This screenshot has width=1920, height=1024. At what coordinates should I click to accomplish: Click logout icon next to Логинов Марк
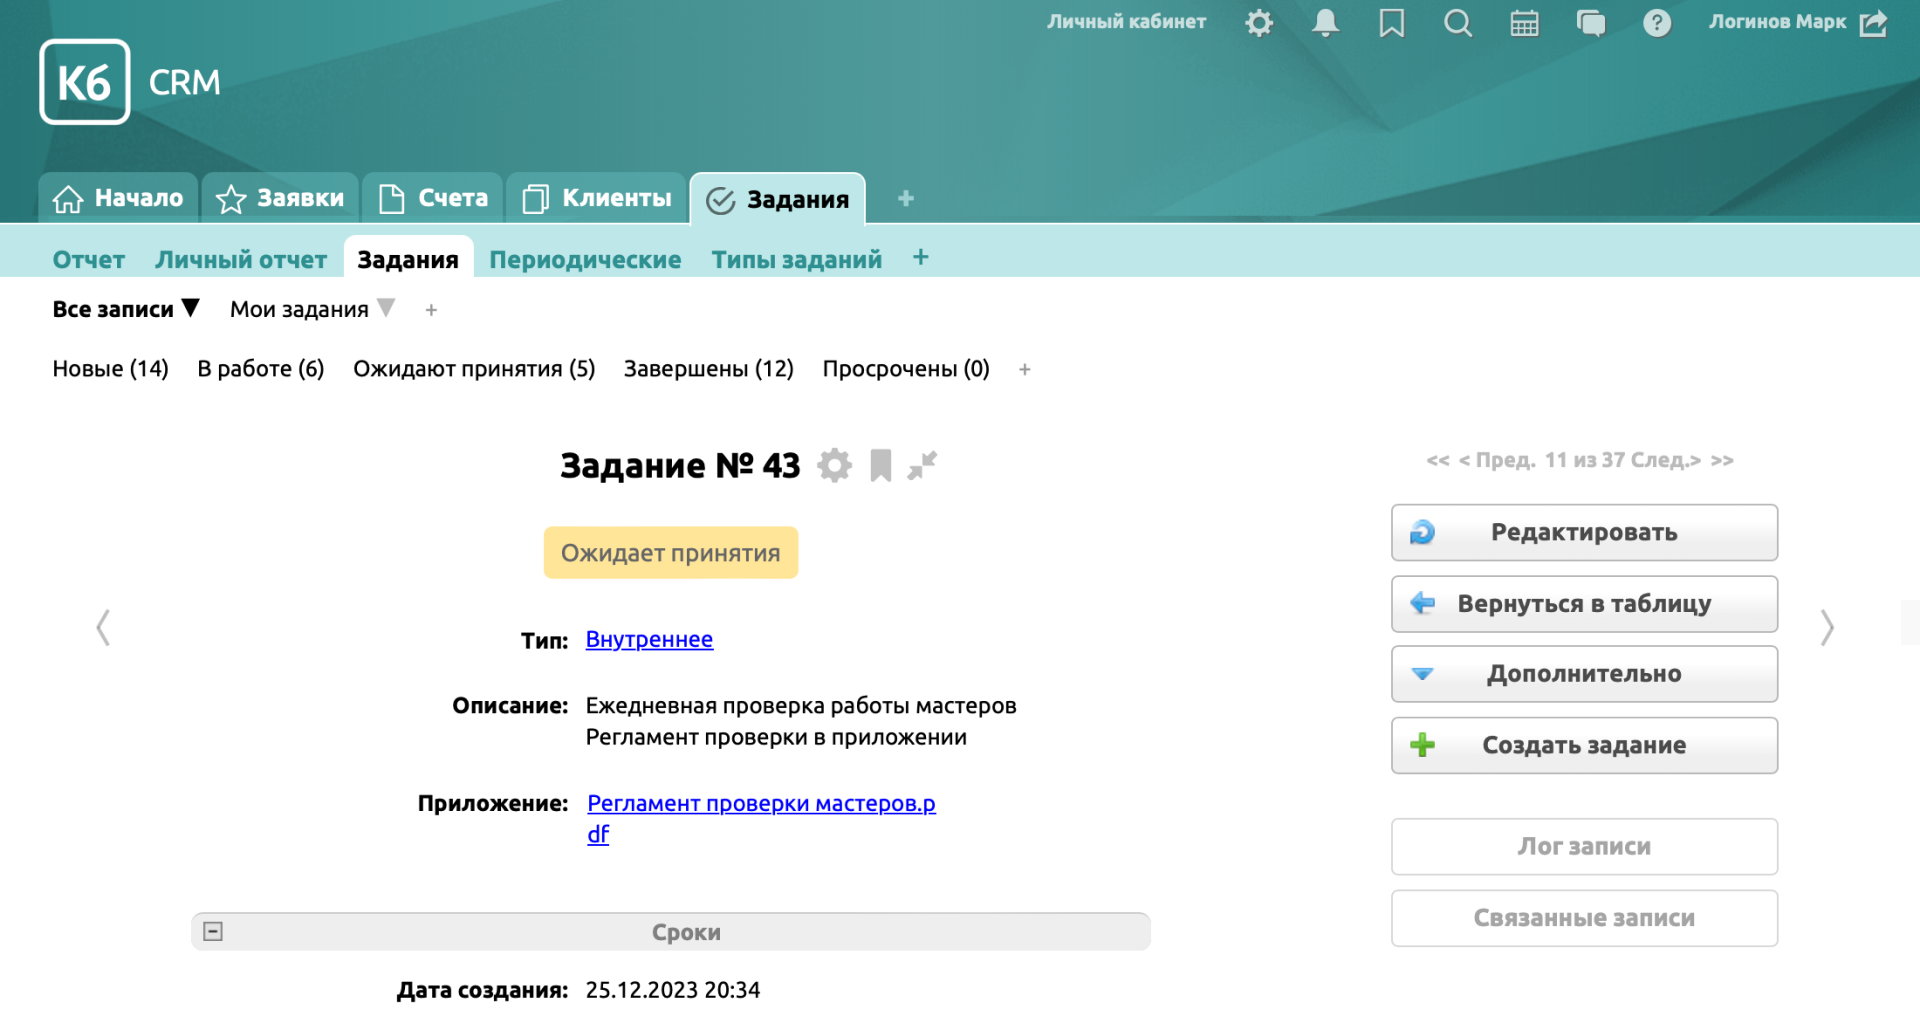pyautogui.click(x=1873, y=23)
